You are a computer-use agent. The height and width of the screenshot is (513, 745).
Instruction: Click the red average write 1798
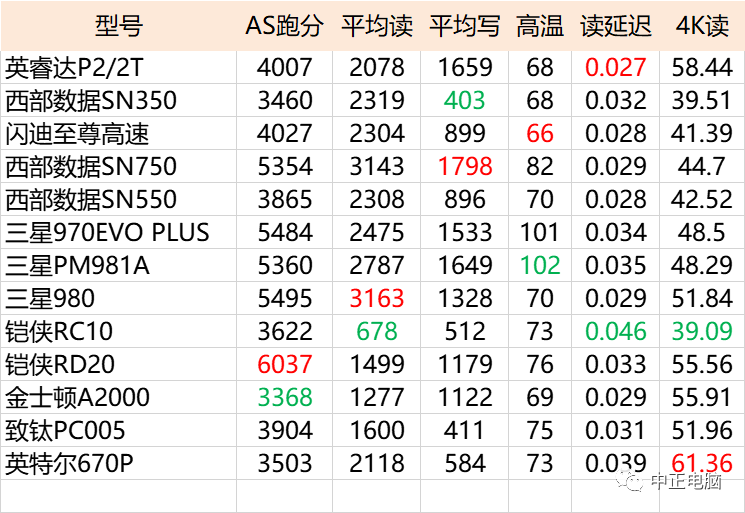[465, 166]
